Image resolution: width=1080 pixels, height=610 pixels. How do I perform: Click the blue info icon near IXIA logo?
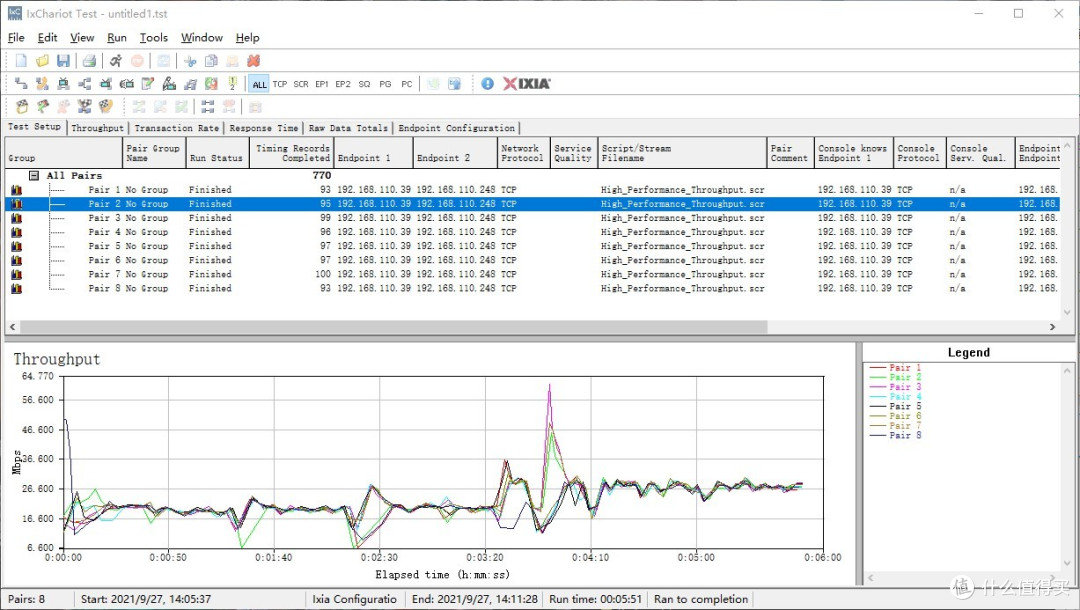pos(488,83)
